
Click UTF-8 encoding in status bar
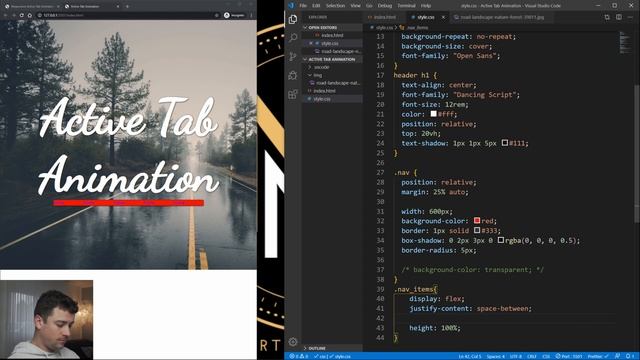click(x=516, y=356)
